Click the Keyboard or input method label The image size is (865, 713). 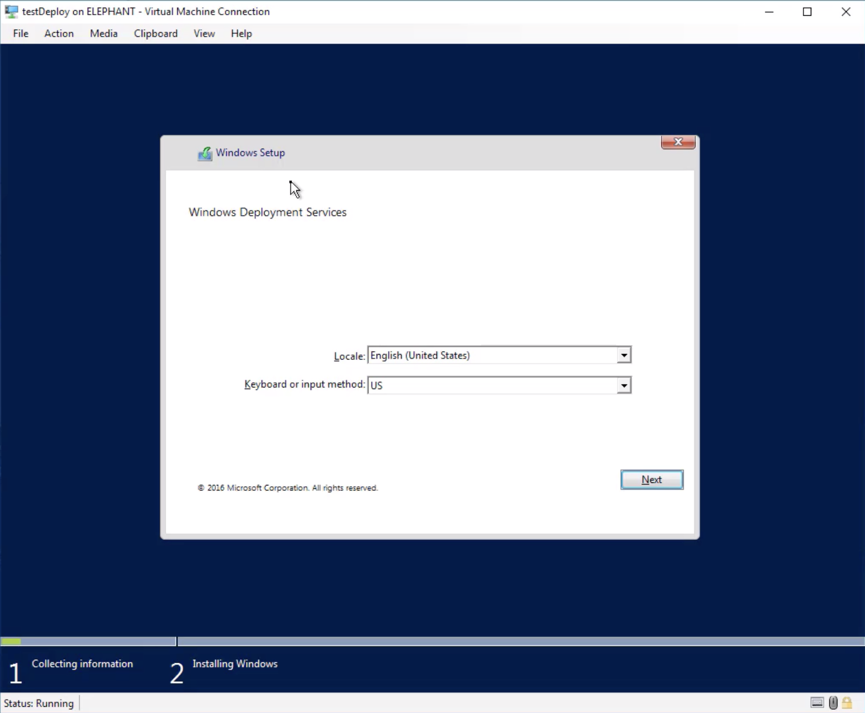305,384
